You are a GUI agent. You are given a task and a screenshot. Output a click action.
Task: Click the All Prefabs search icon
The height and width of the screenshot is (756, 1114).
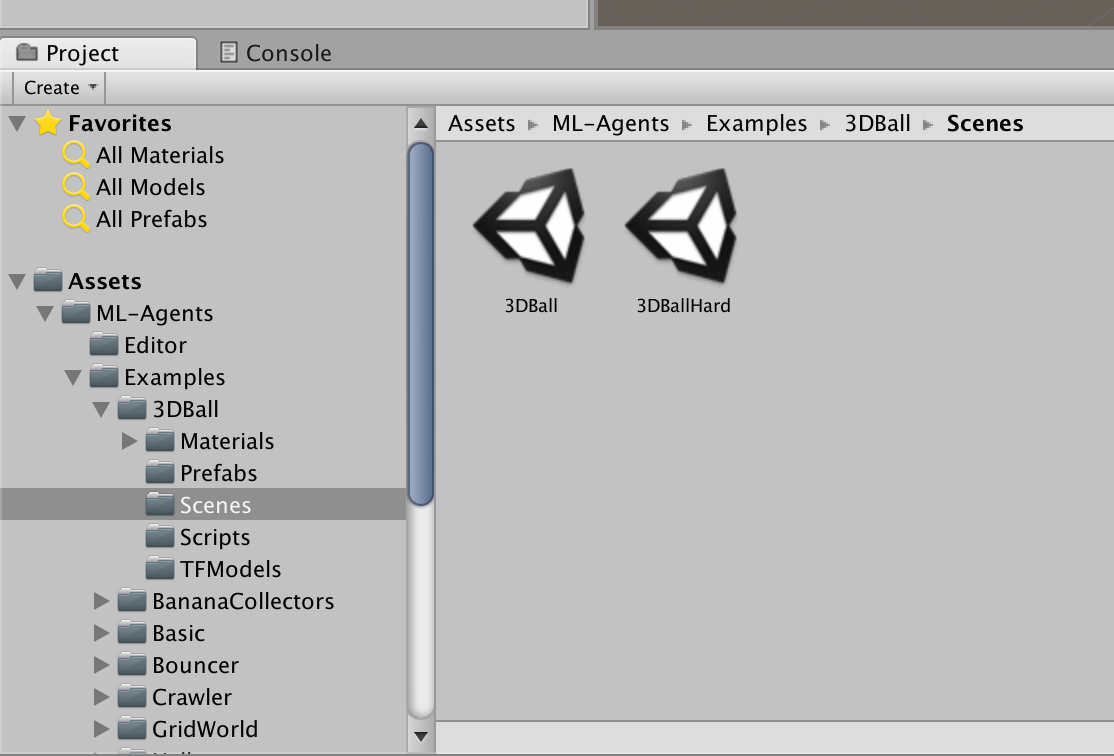[75, 218]
